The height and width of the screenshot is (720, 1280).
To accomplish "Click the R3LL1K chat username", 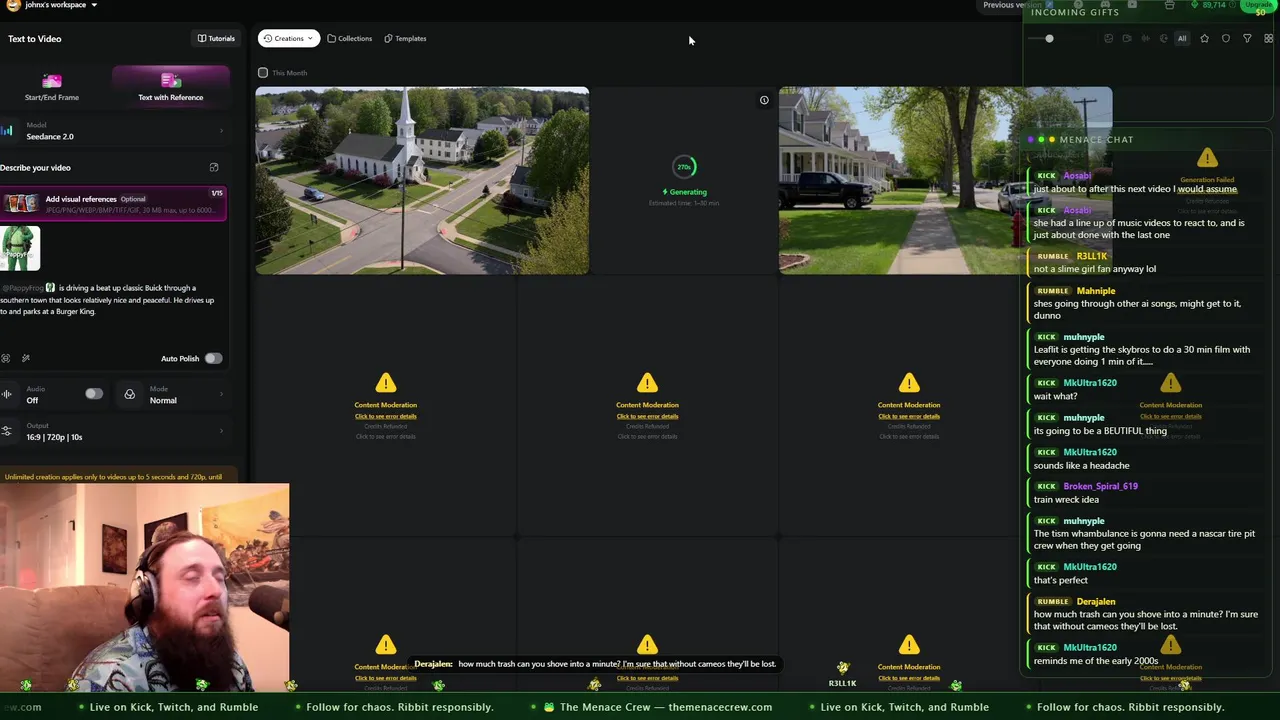I will (x=1092, y=256).
